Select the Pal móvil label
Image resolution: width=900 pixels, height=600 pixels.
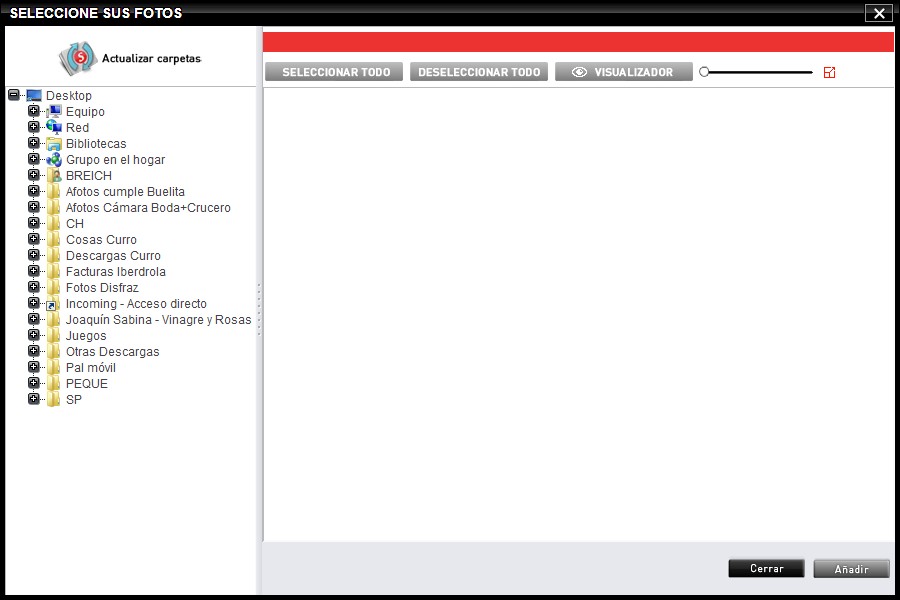click(x=91, y=367)
